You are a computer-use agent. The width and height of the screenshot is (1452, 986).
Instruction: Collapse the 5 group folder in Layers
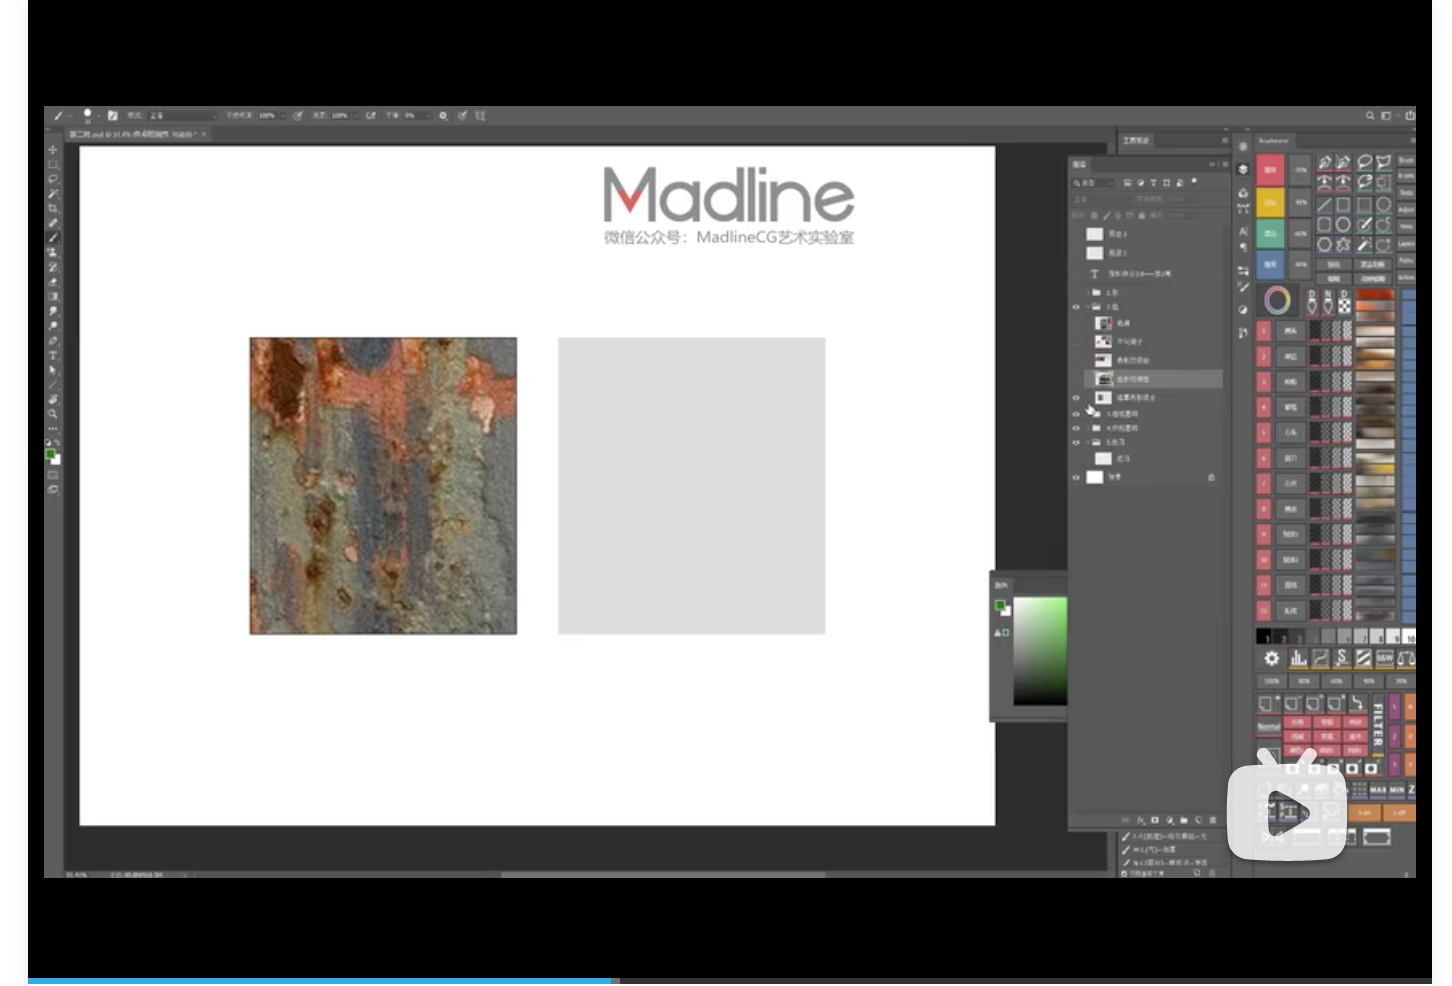pyautogui.click(x=1088, y=442)
